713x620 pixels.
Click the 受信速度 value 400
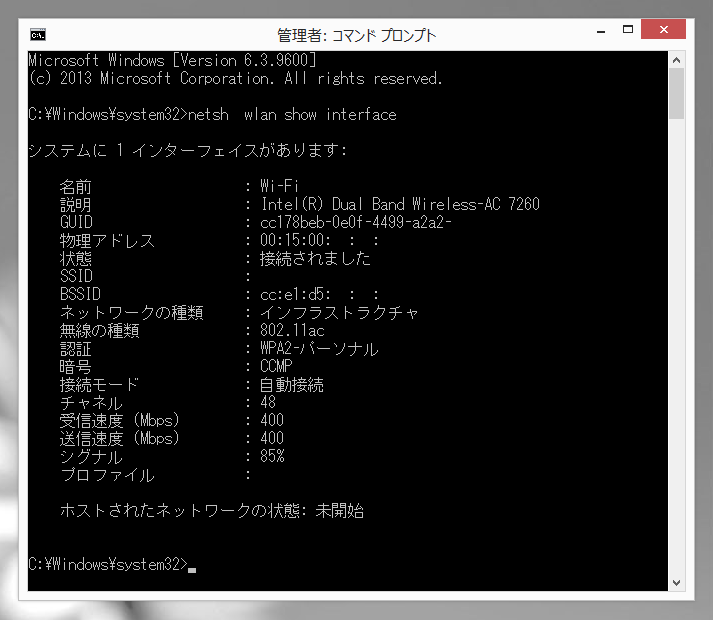(272, 420)
